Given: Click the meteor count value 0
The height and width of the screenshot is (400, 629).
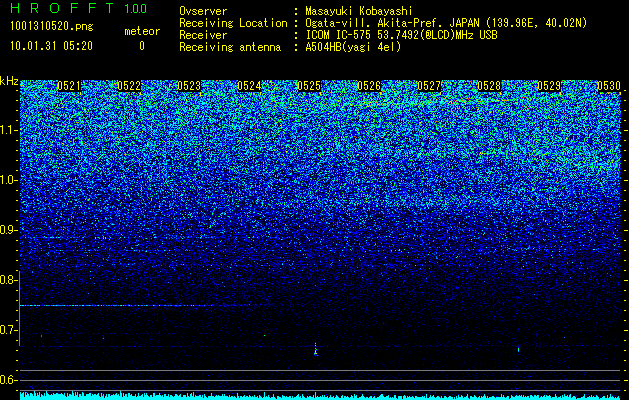Looking at the screenshot, I should click(x=142, y=46).
